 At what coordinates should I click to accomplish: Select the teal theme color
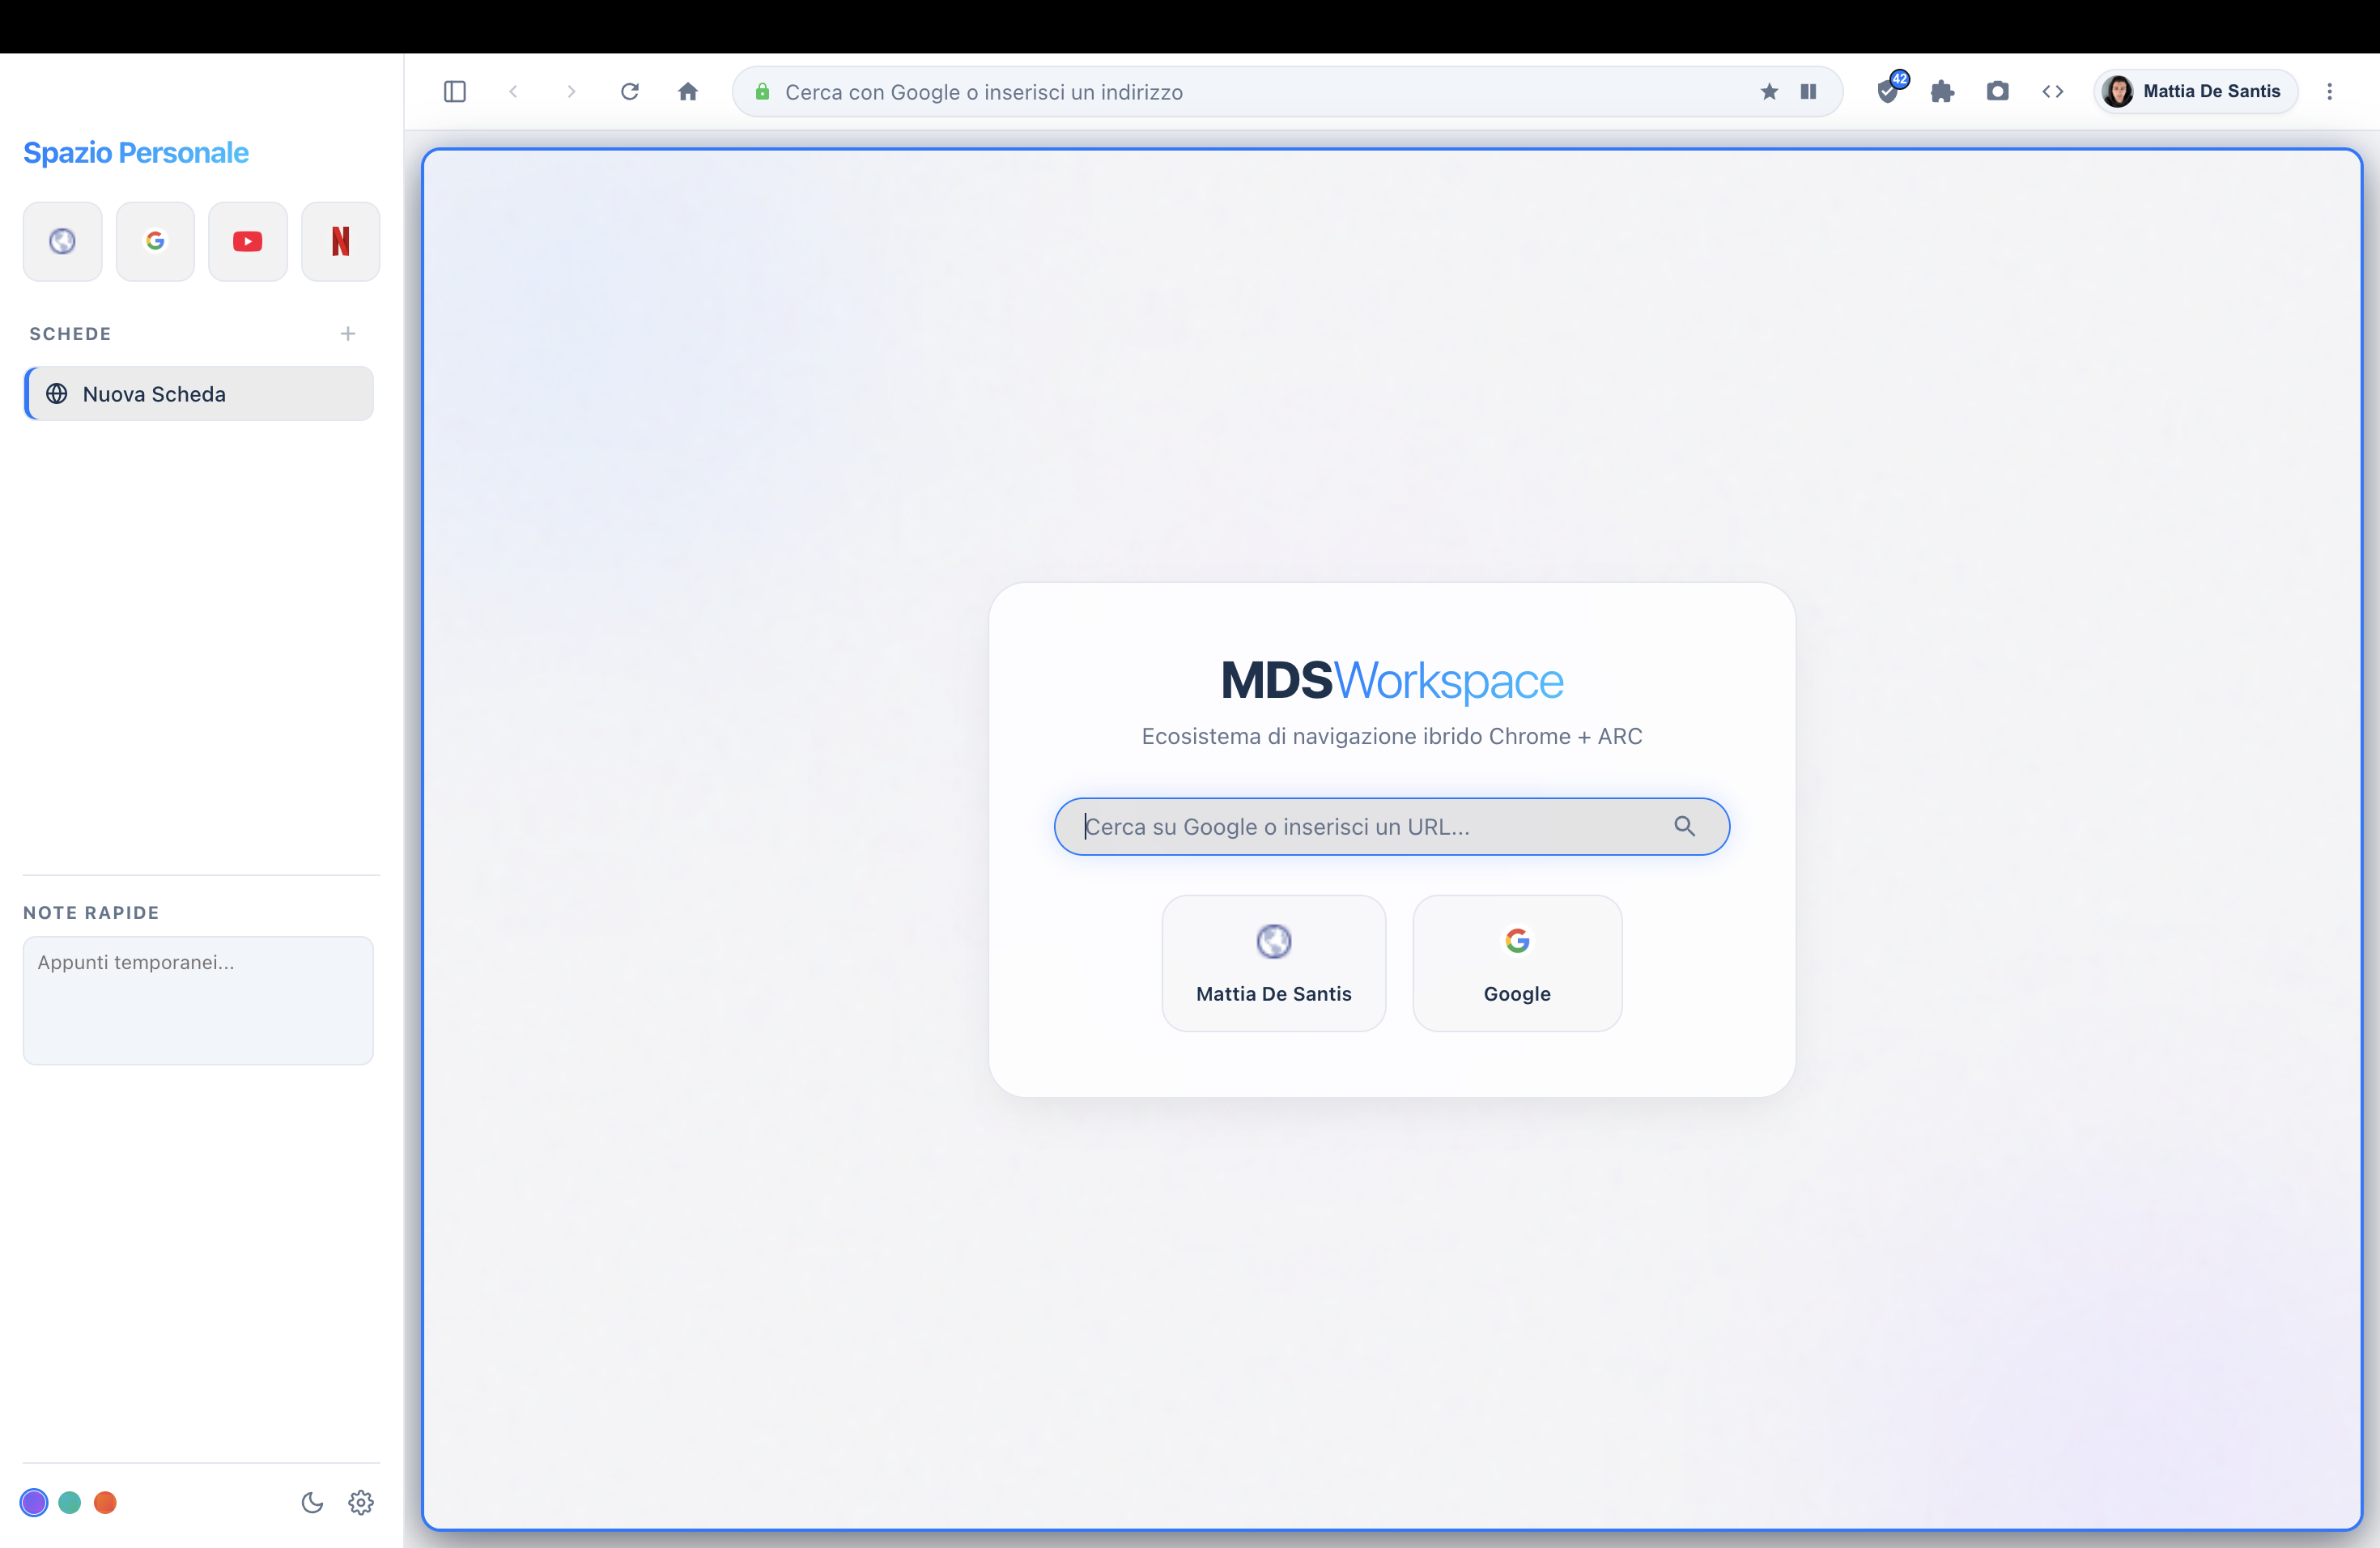(70, 1502)
